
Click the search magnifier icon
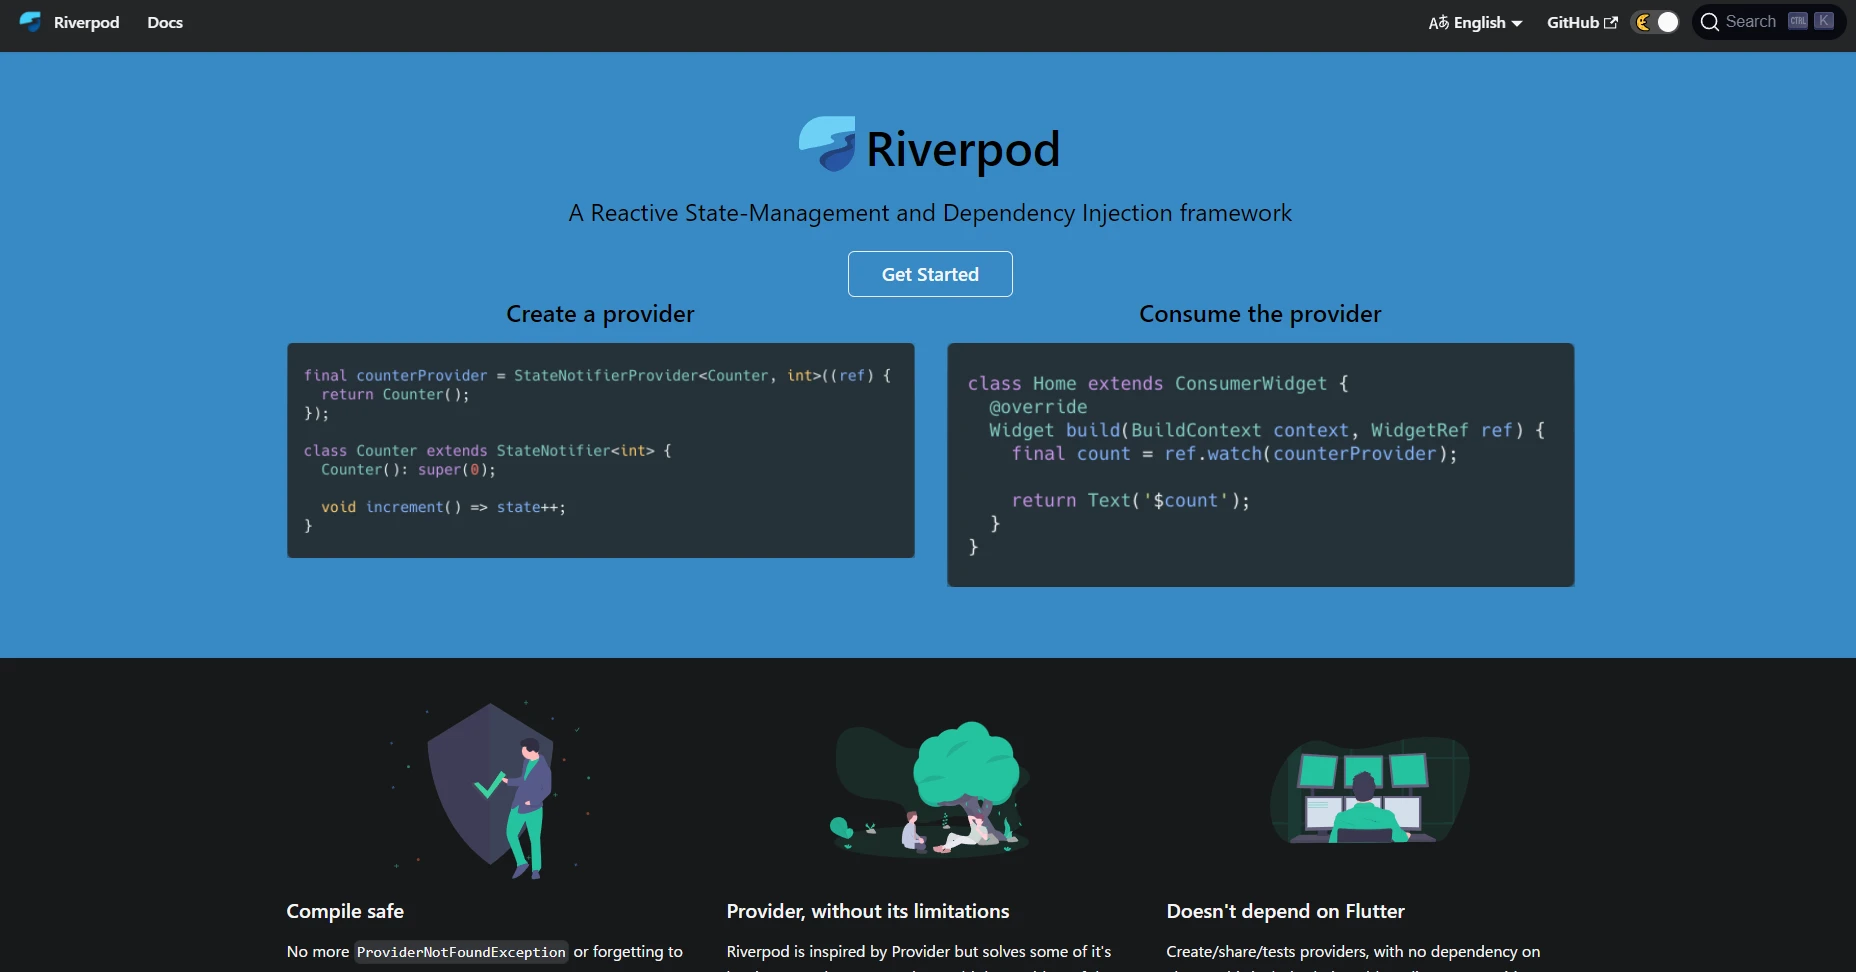pyautogui.click(x=1712, y=21)
